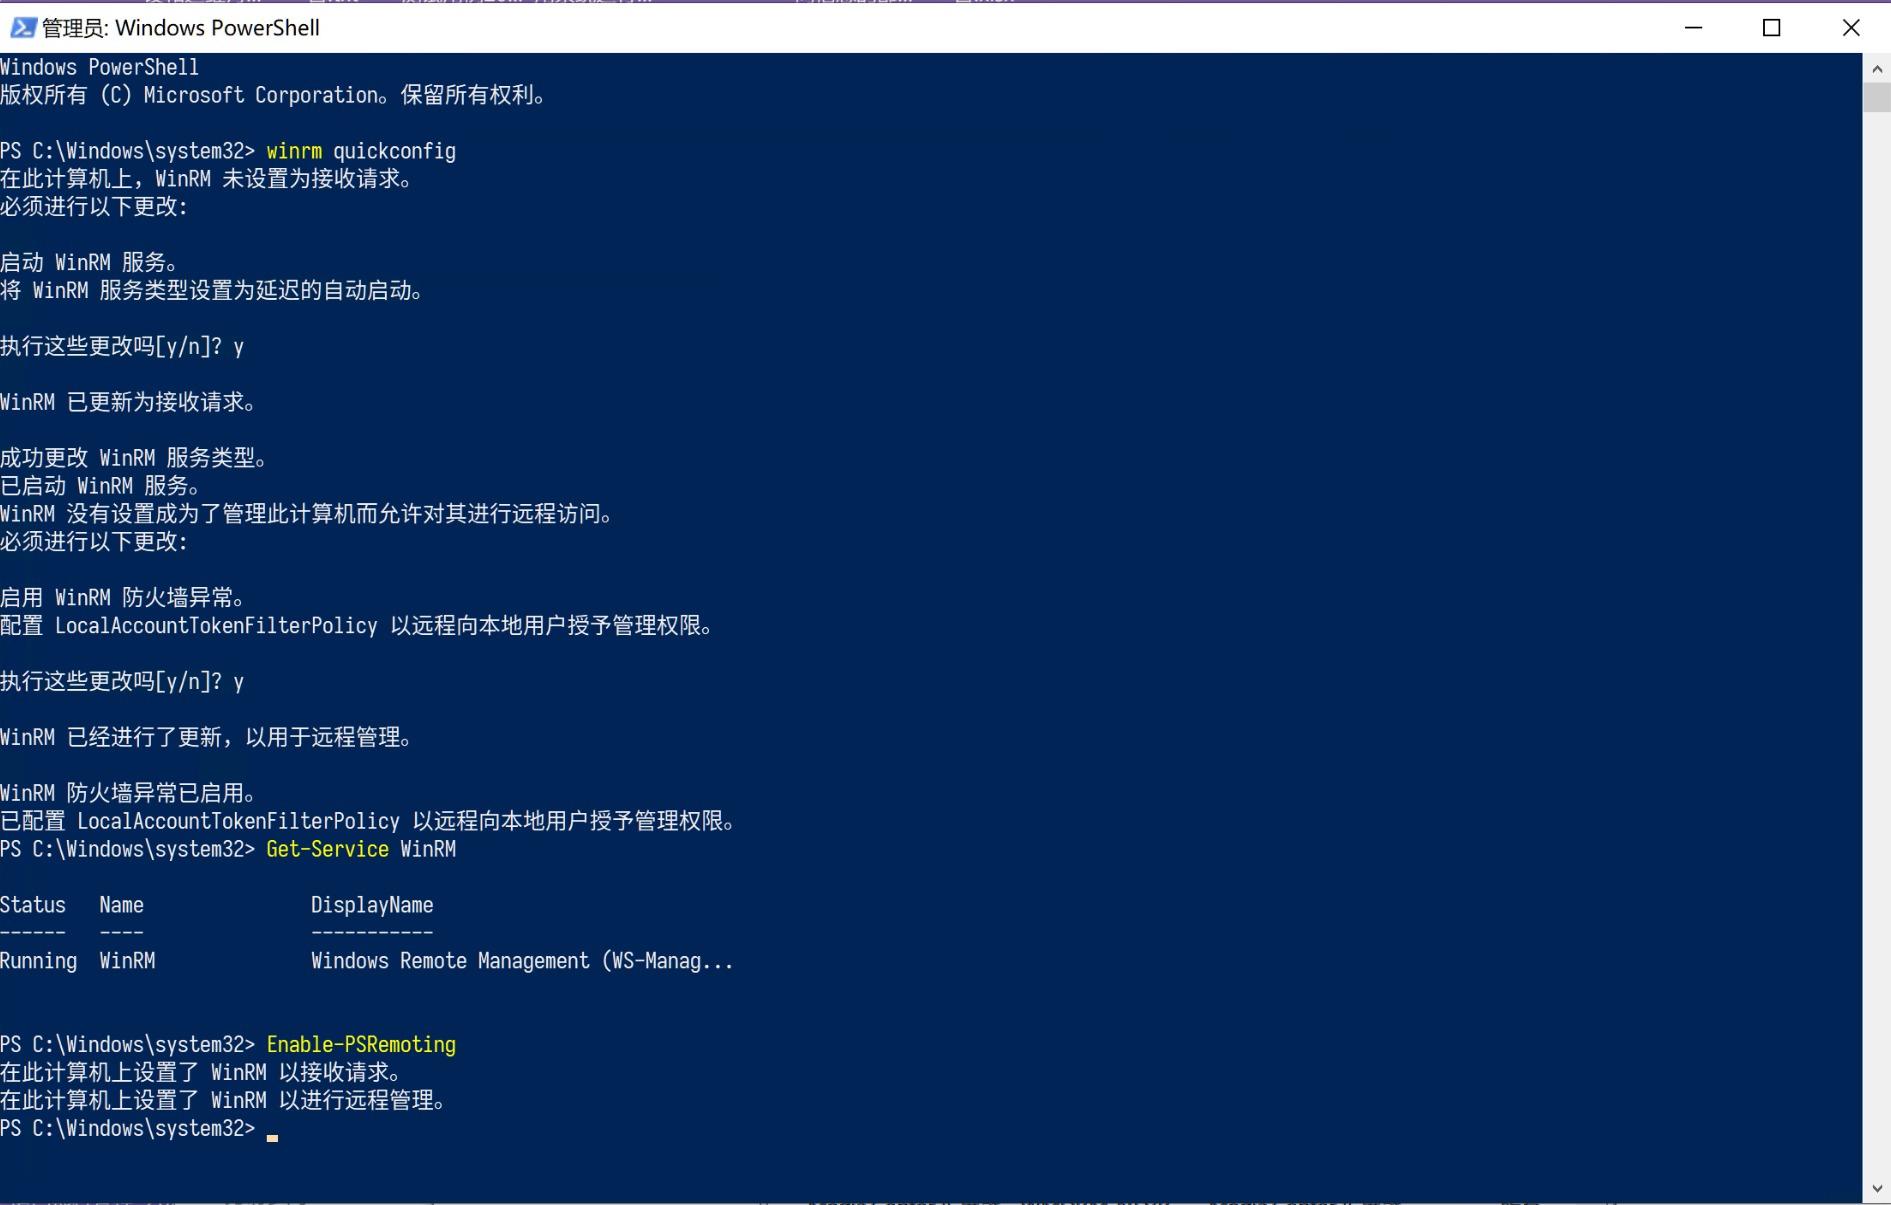Image resolution: width=1891 pixels, height=1205 pixels.
Task: Click the line "在此计算机上,WinRM 未设置为接收请求。"
Action: pos(207,179)
